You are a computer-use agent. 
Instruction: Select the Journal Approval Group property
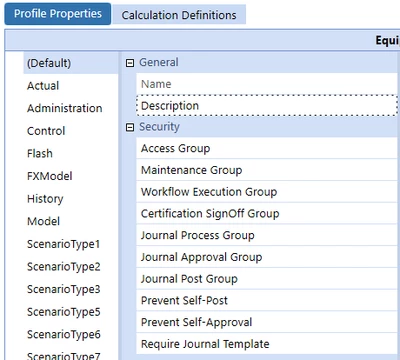click(x=267, y=257)
